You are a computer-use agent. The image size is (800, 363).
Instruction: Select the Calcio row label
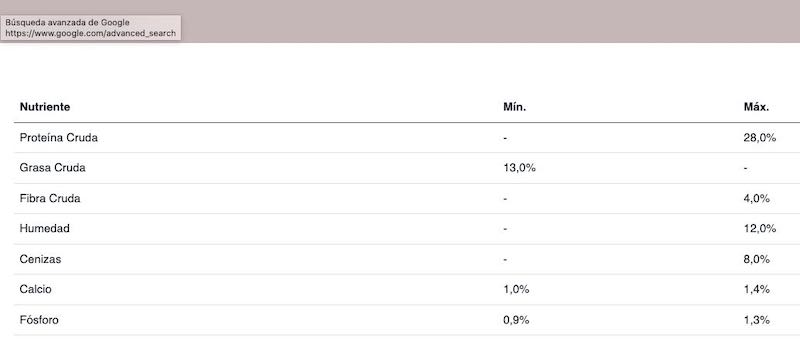pos(36,289)
